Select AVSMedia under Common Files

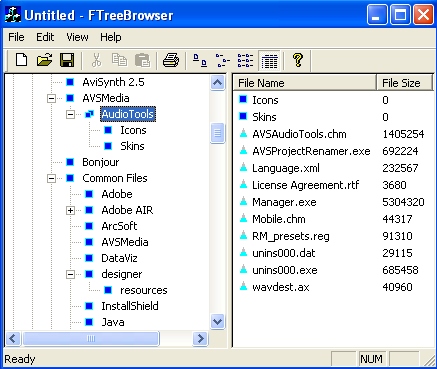click(x=125, y=242)
